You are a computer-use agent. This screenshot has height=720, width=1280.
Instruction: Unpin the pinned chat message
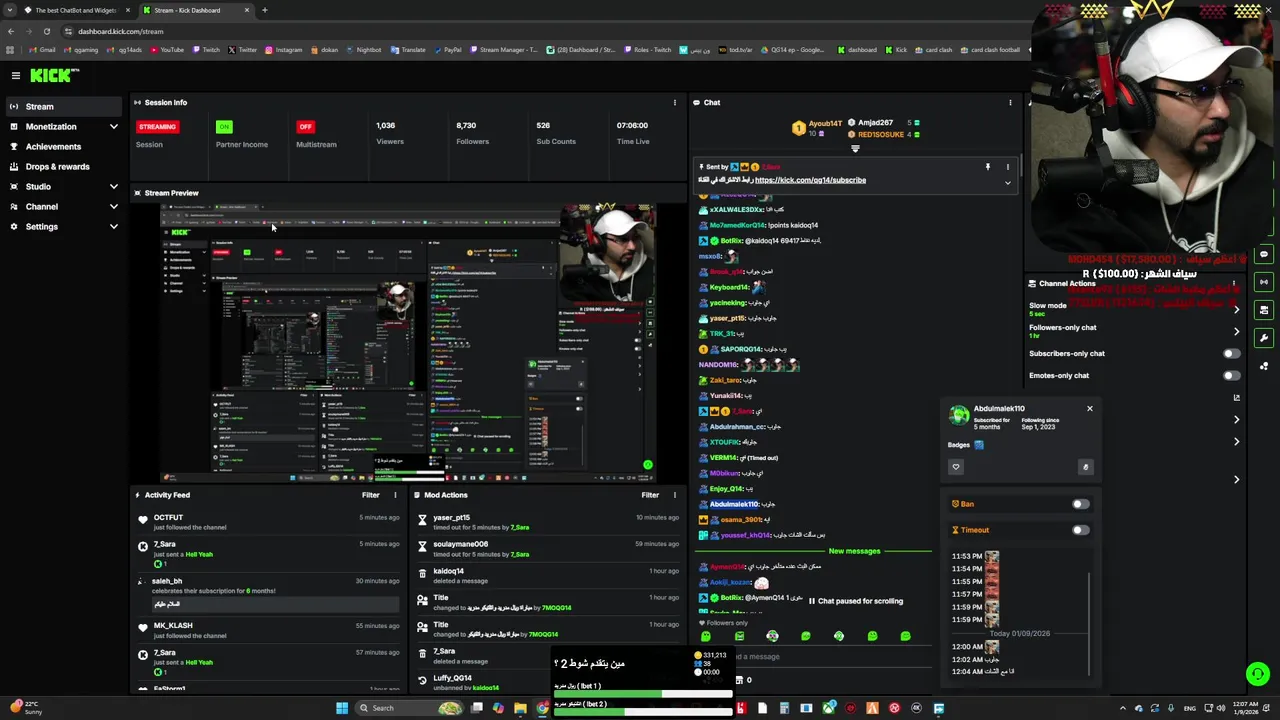[x=987, y=167]
